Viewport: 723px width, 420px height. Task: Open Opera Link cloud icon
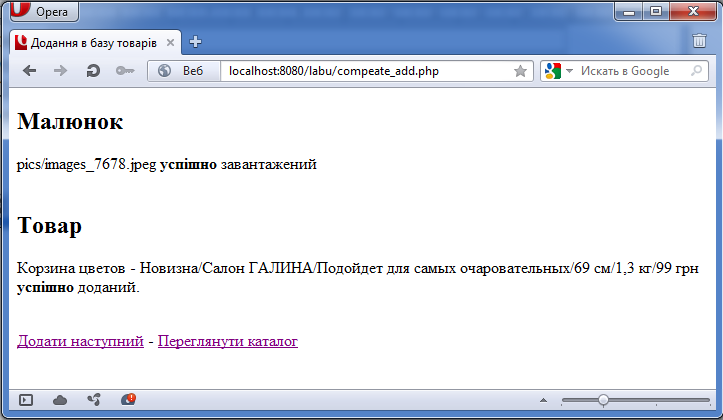[x=60, y=400]
